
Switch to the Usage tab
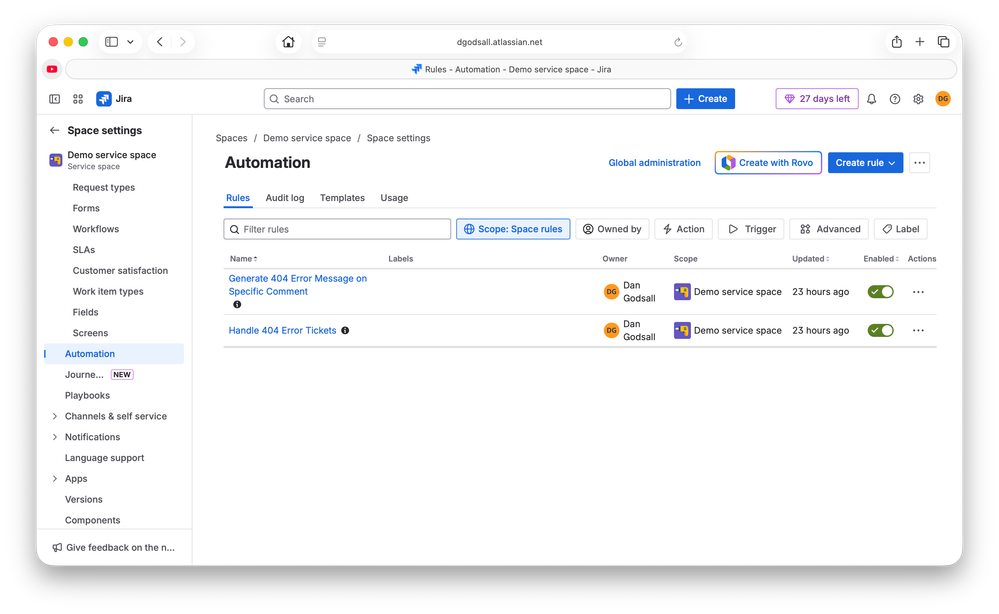click(394, 198)
